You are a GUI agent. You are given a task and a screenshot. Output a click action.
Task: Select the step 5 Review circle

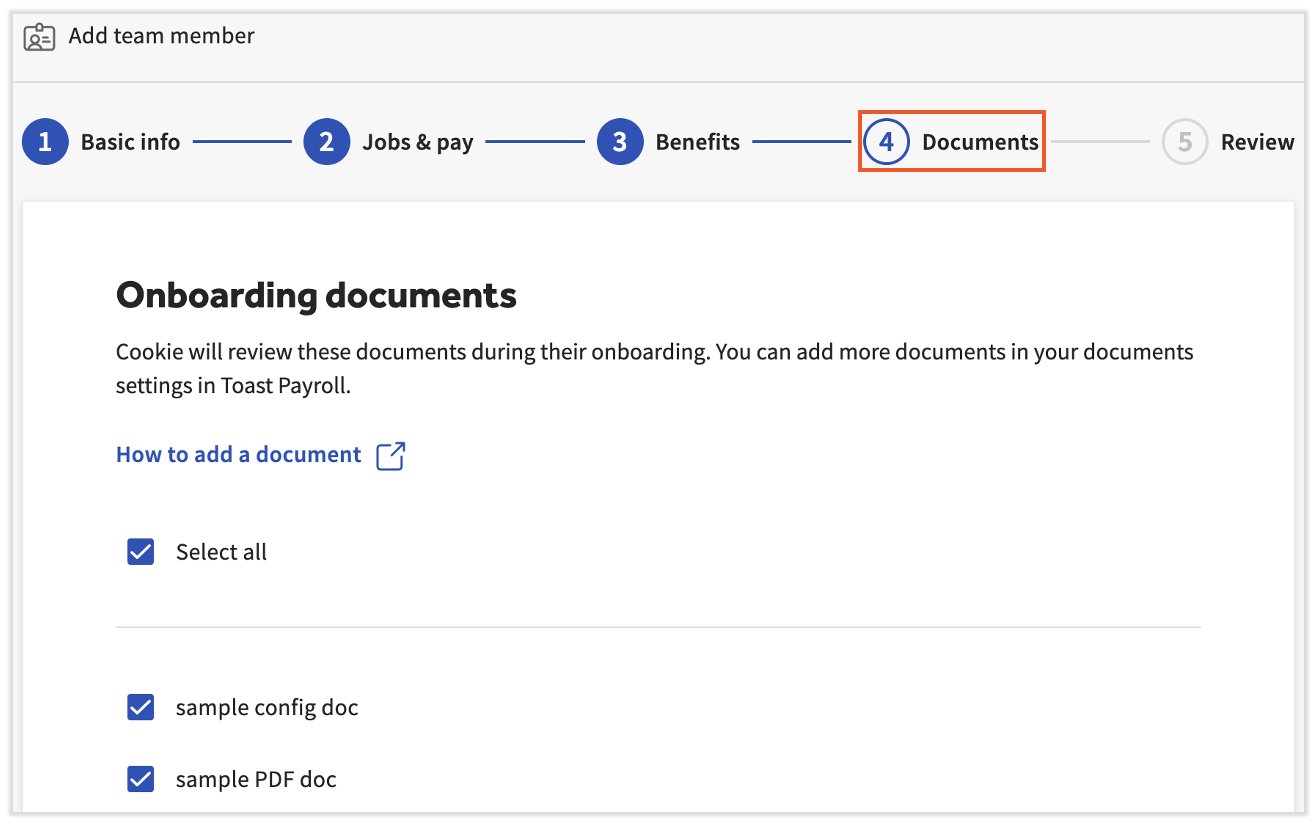1184,141
